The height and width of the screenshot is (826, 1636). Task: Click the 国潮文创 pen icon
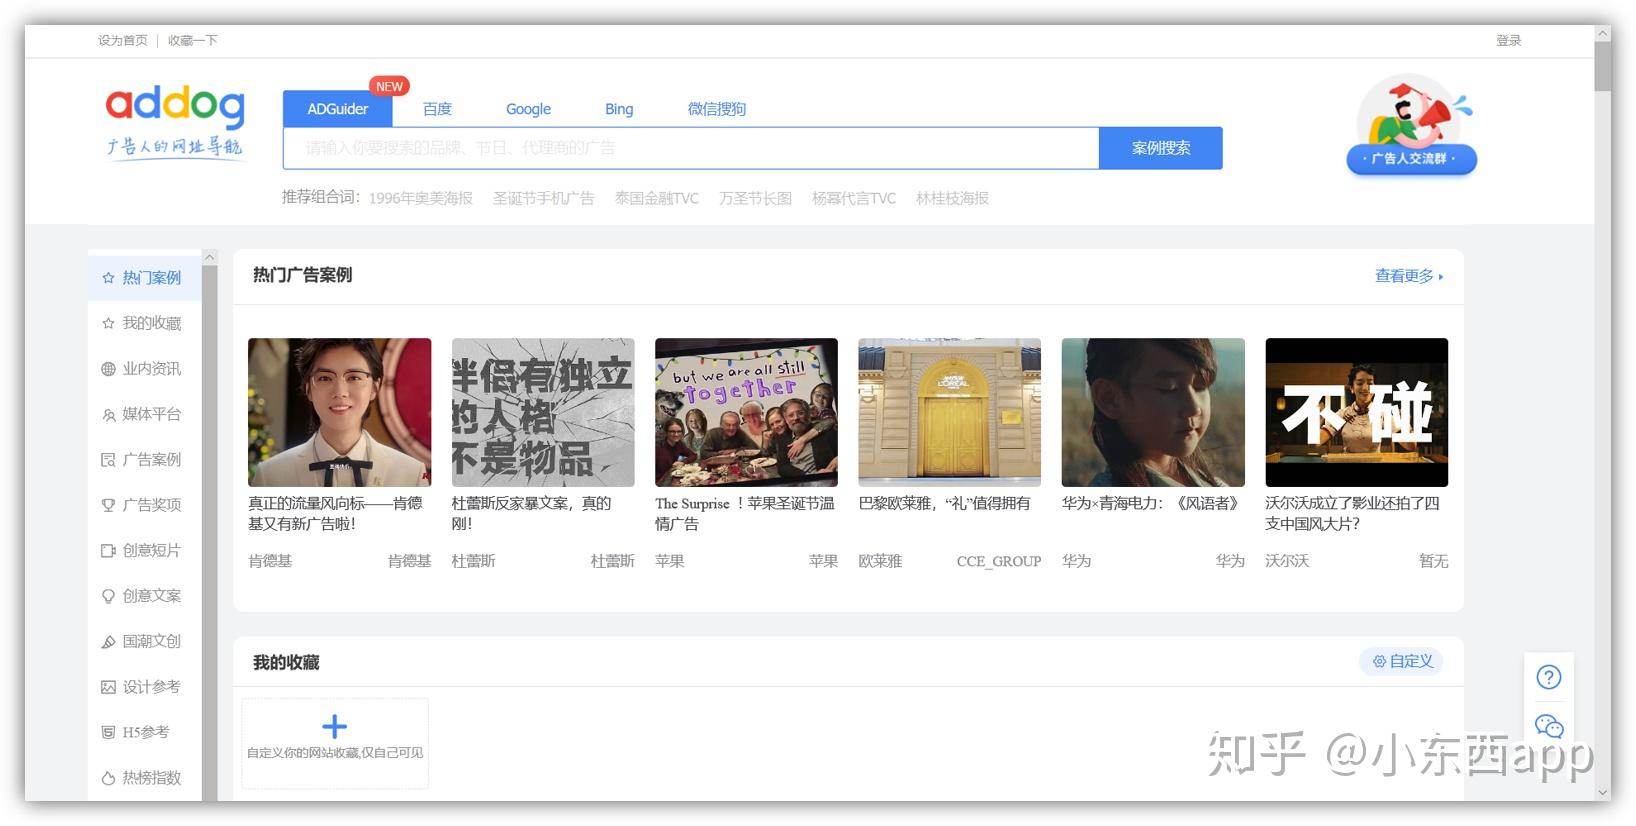click(x=108, y=642)
